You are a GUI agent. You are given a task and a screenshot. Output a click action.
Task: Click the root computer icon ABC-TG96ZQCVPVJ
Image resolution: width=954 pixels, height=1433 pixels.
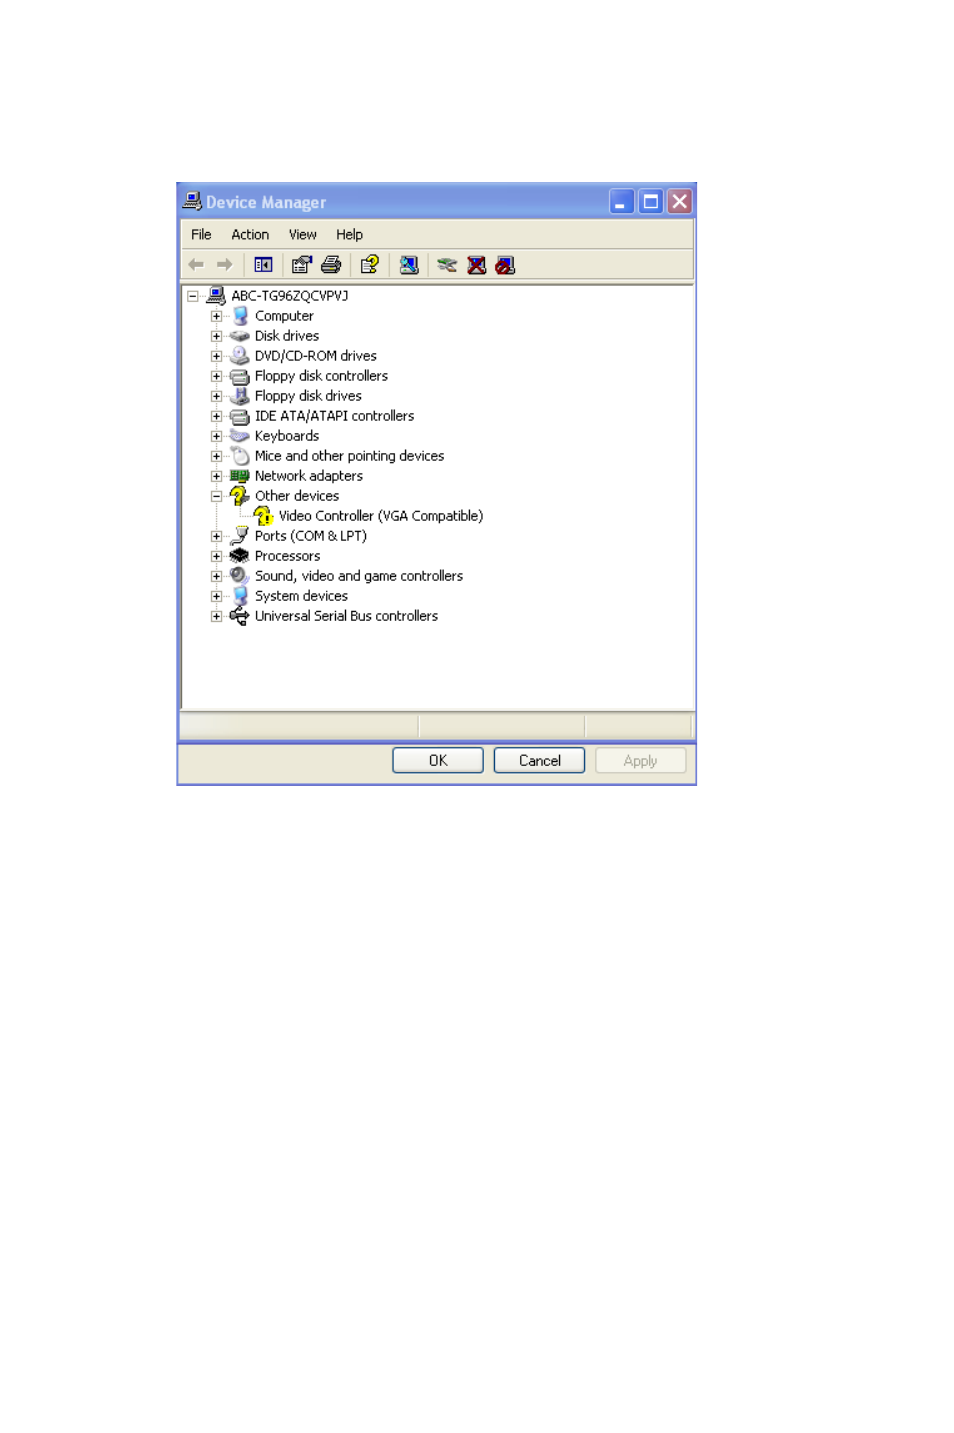pos(216,296)
